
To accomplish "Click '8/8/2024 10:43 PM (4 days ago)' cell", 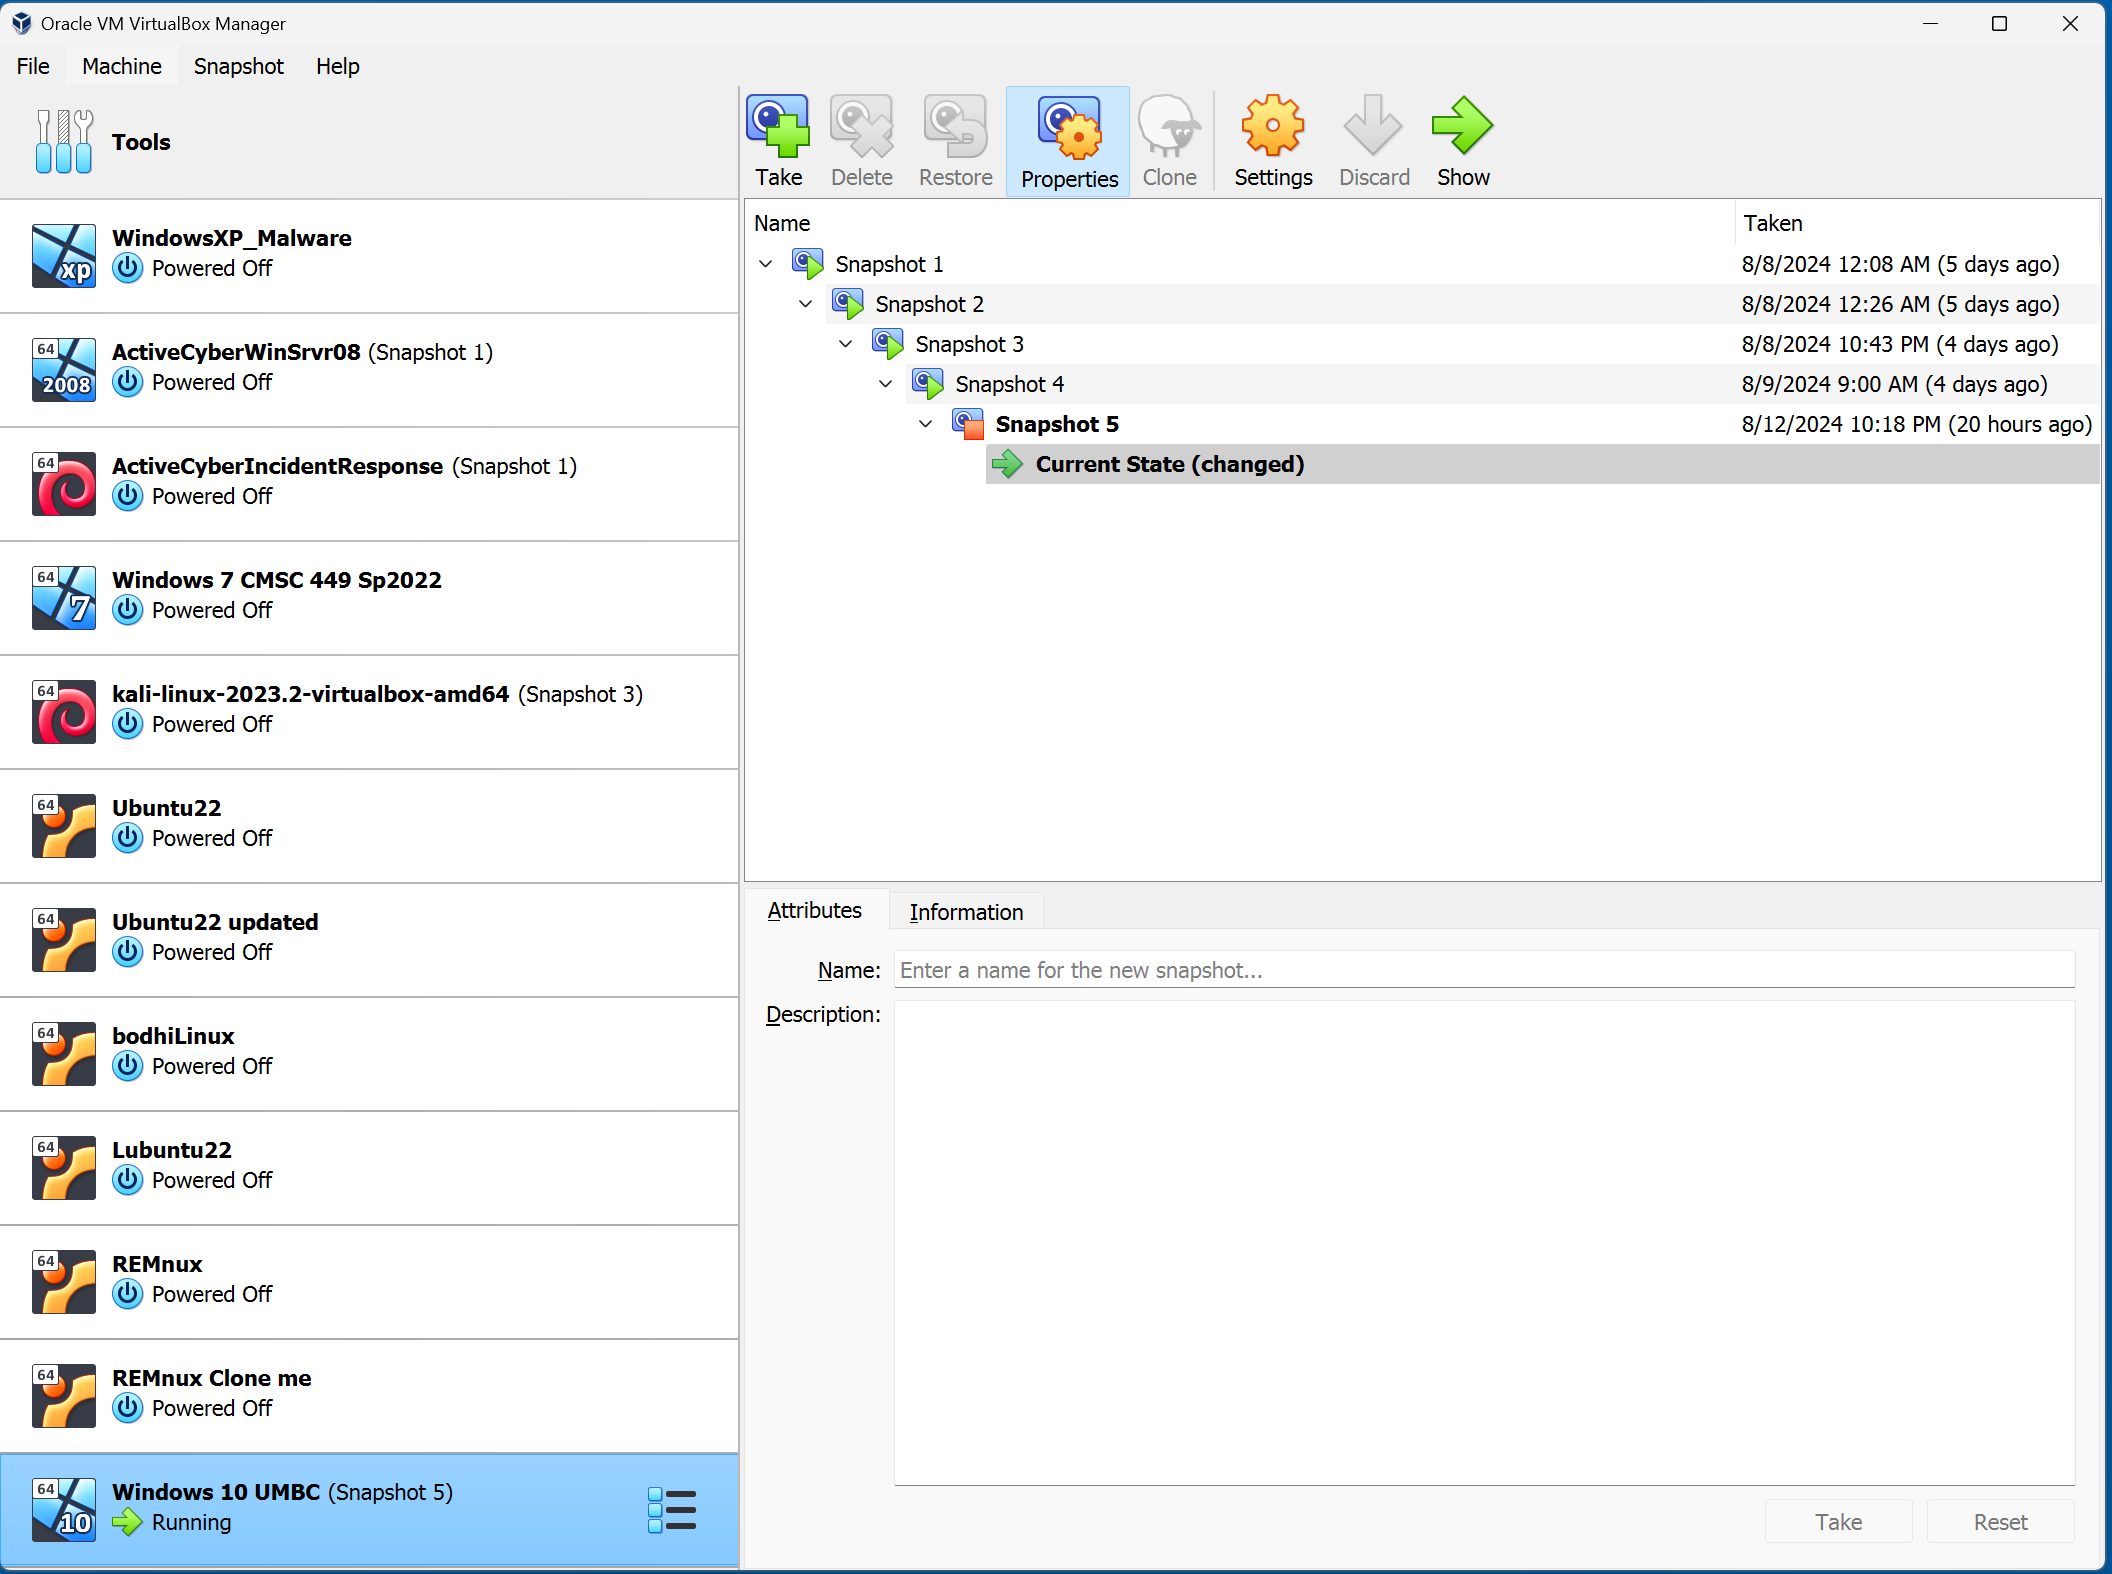I will click(1900, 344).
